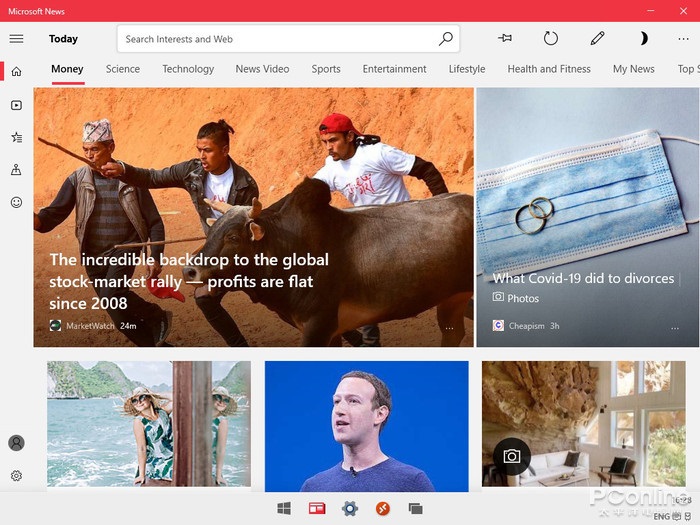Select the Money tab
The width and height of the screenshot is (700, 525).
pos(67,69)
